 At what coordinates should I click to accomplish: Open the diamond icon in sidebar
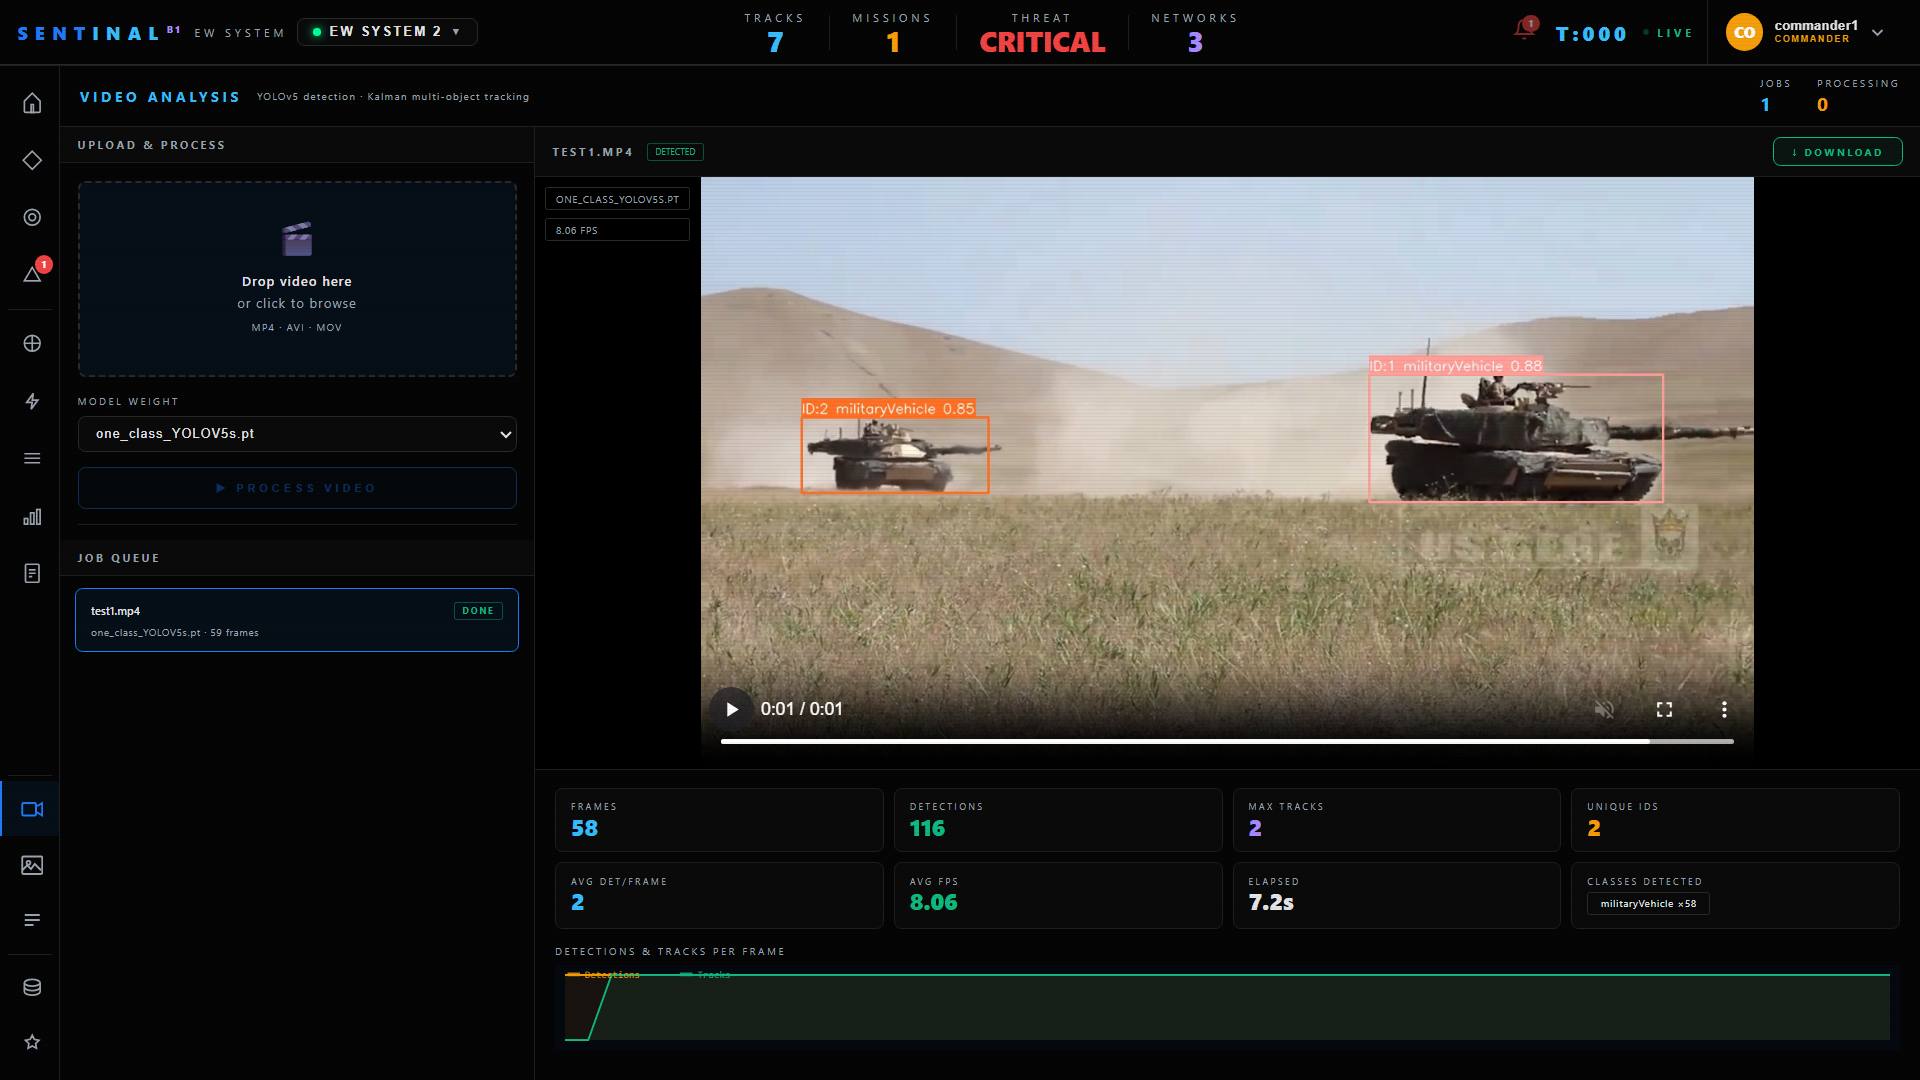[x=32, y=160]
